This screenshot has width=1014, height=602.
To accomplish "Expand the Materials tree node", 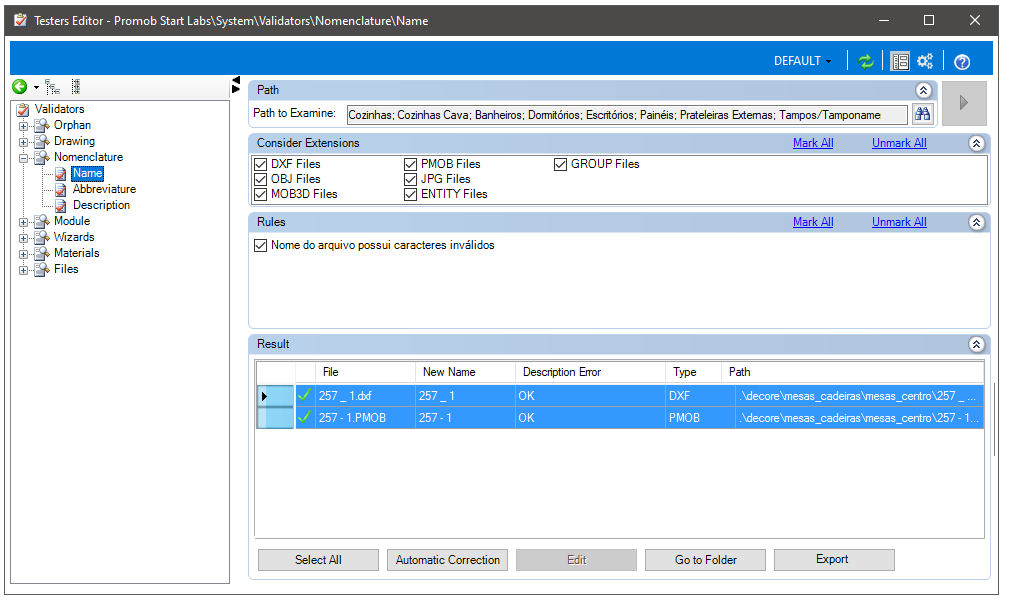I will click(23, 254).
